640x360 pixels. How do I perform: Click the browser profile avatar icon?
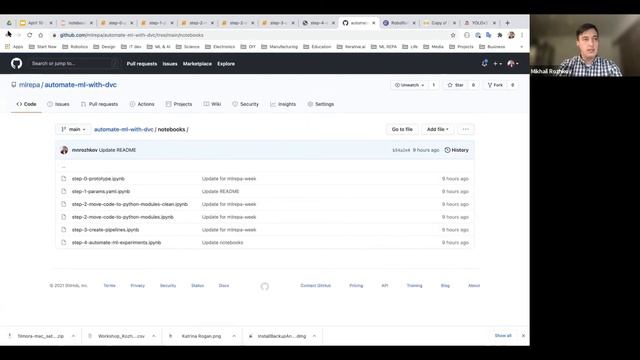tap(511, 35)
